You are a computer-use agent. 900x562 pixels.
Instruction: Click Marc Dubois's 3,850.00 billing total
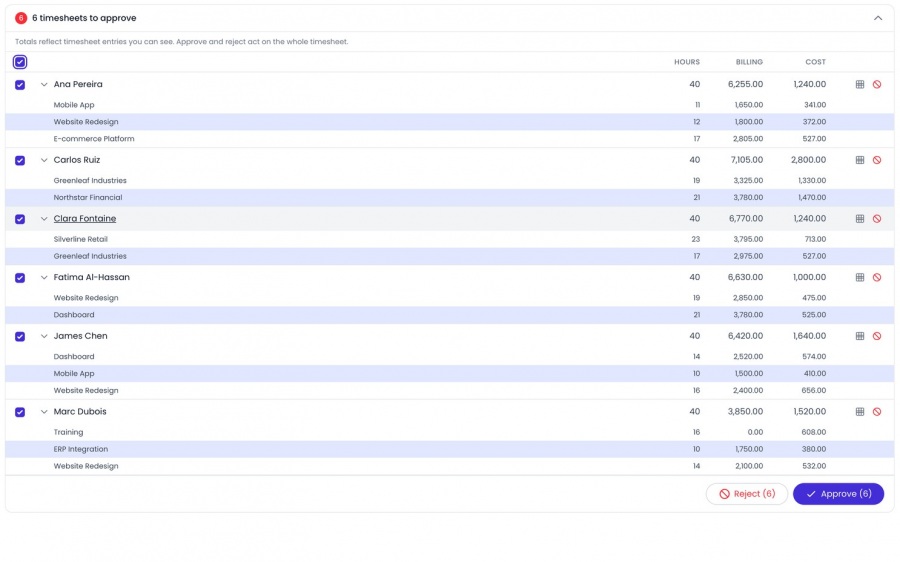(746, 412)
